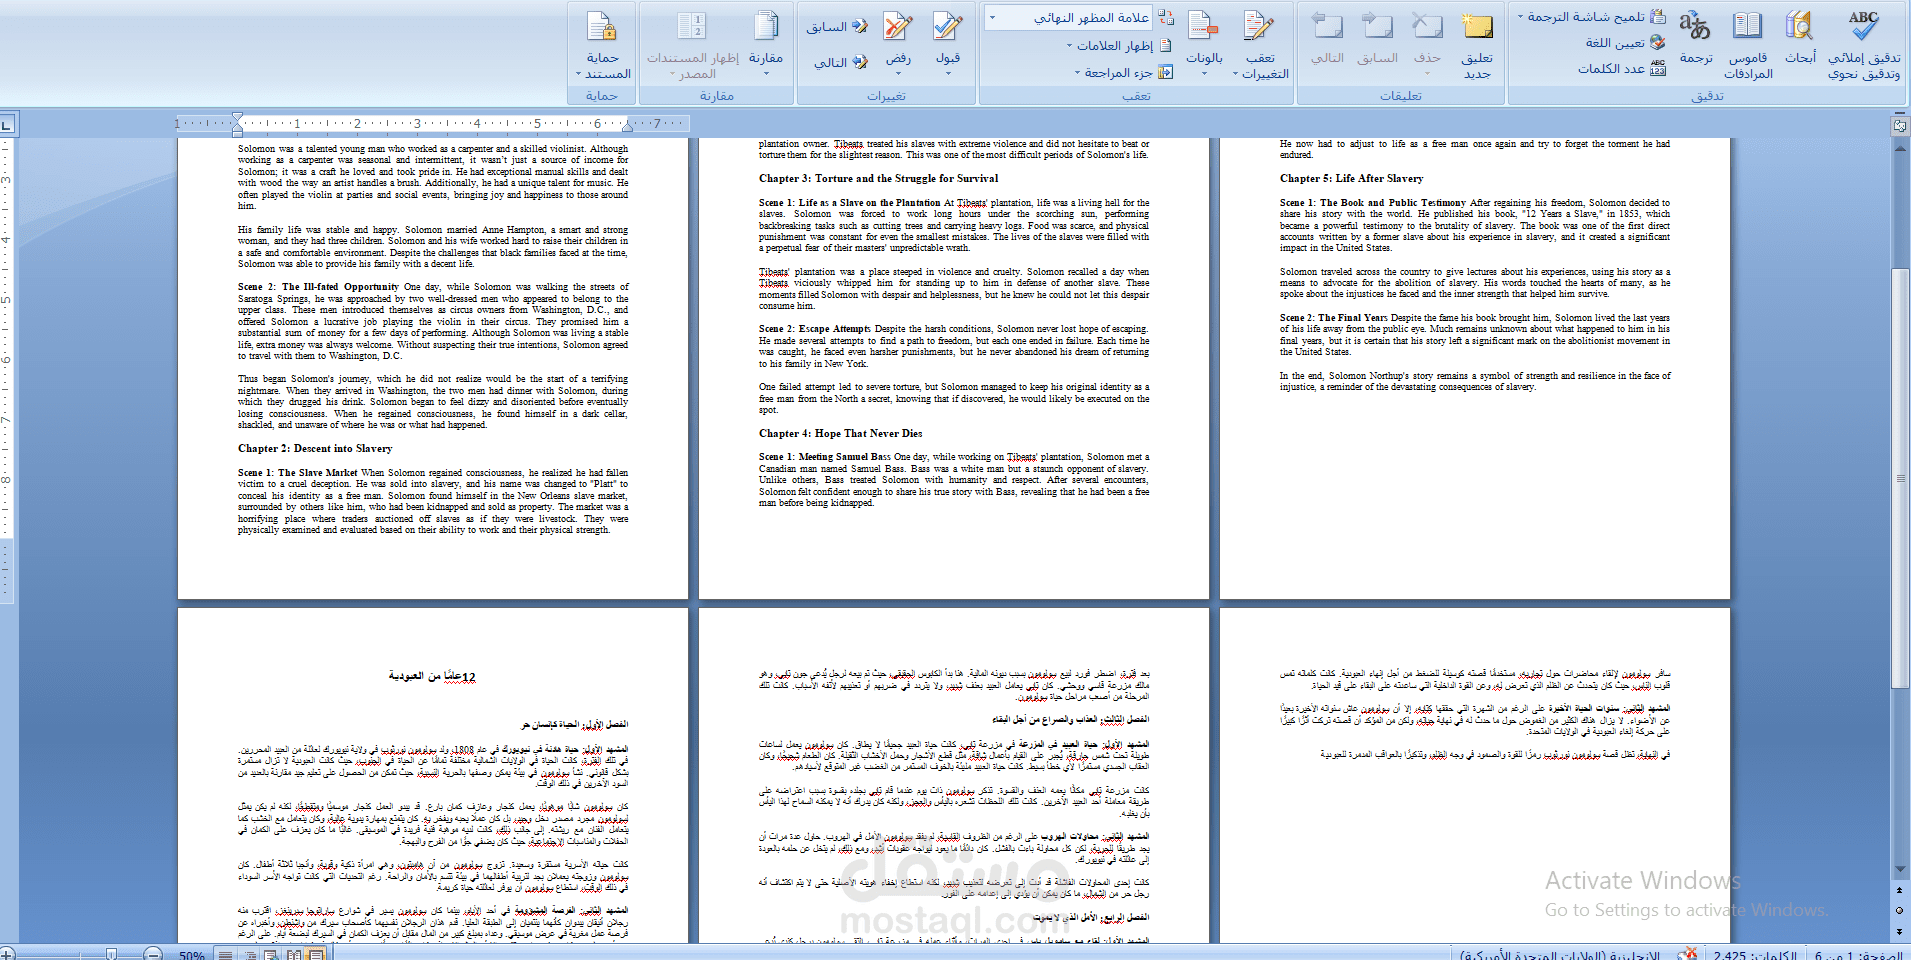This screenshot has width=1911, height=960.
Task: Click the 'Chapter 4: Hope That Never Dies' heading
Action: [840, 433]
